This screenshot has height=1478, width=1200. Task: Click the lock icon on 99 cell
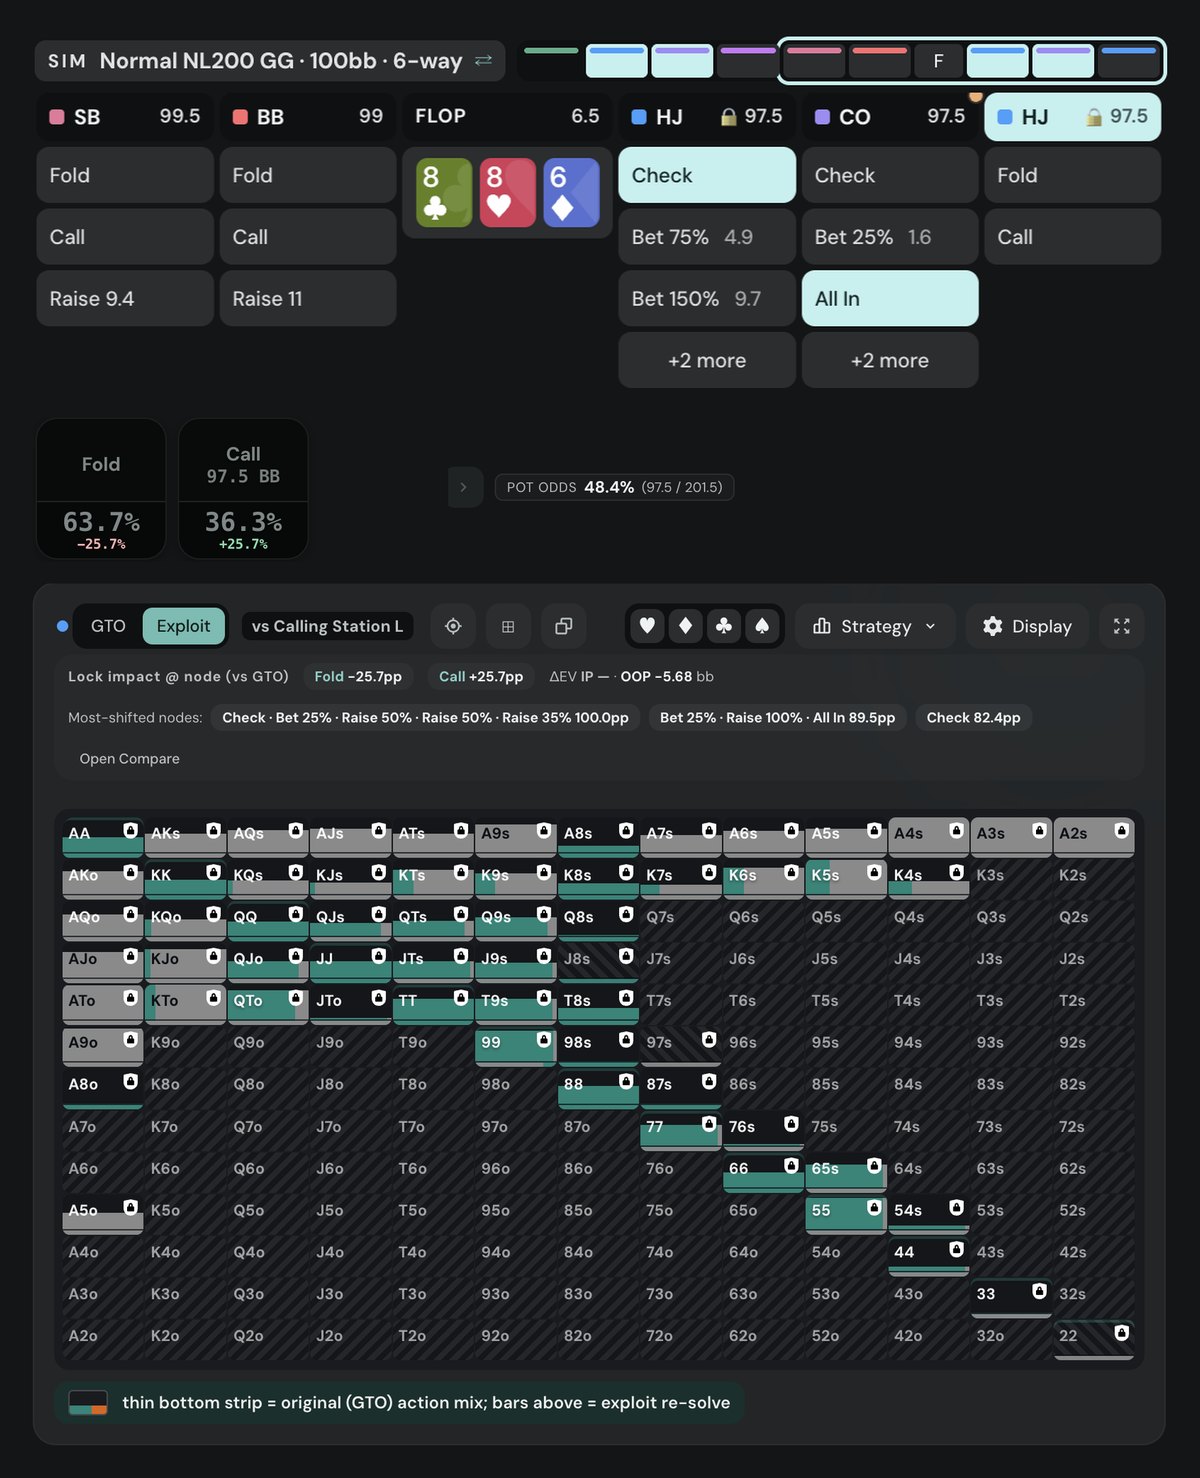(544, 1040)
